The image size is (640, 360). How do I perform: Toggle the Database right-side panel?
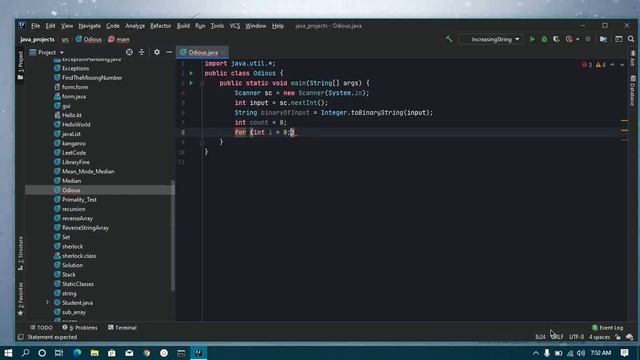pos(633,90)
